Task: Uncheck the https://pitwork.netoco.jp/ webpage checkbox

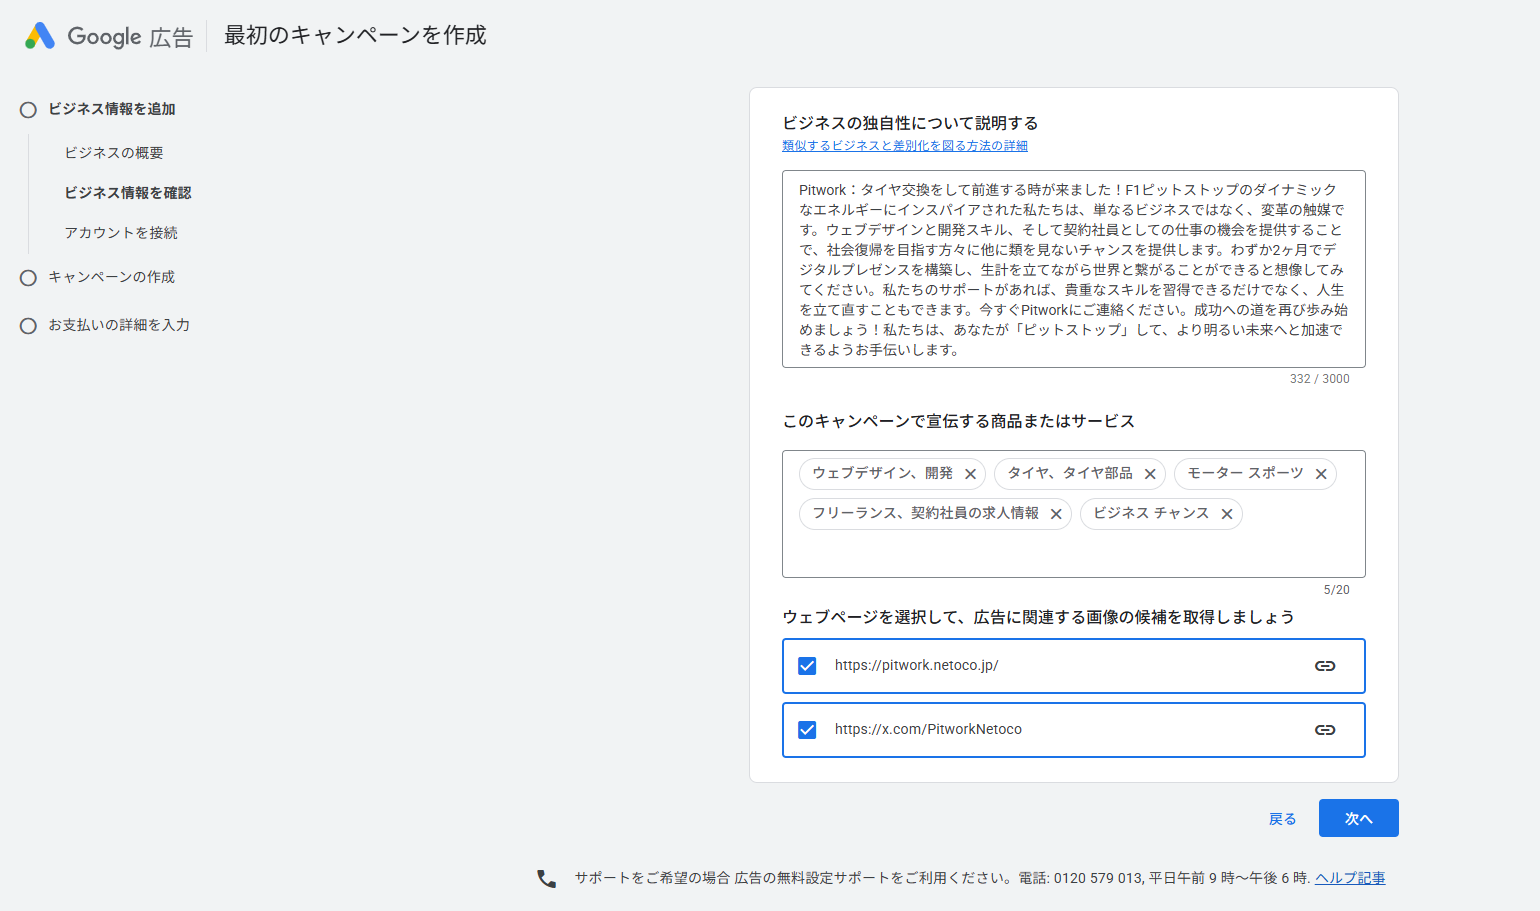Action: pyautogui.click(x=807, y=665)
